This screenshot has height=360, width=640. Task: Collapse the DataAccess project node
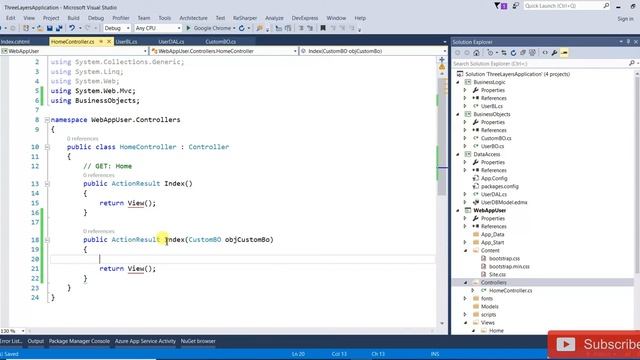[x=458, y=154]
